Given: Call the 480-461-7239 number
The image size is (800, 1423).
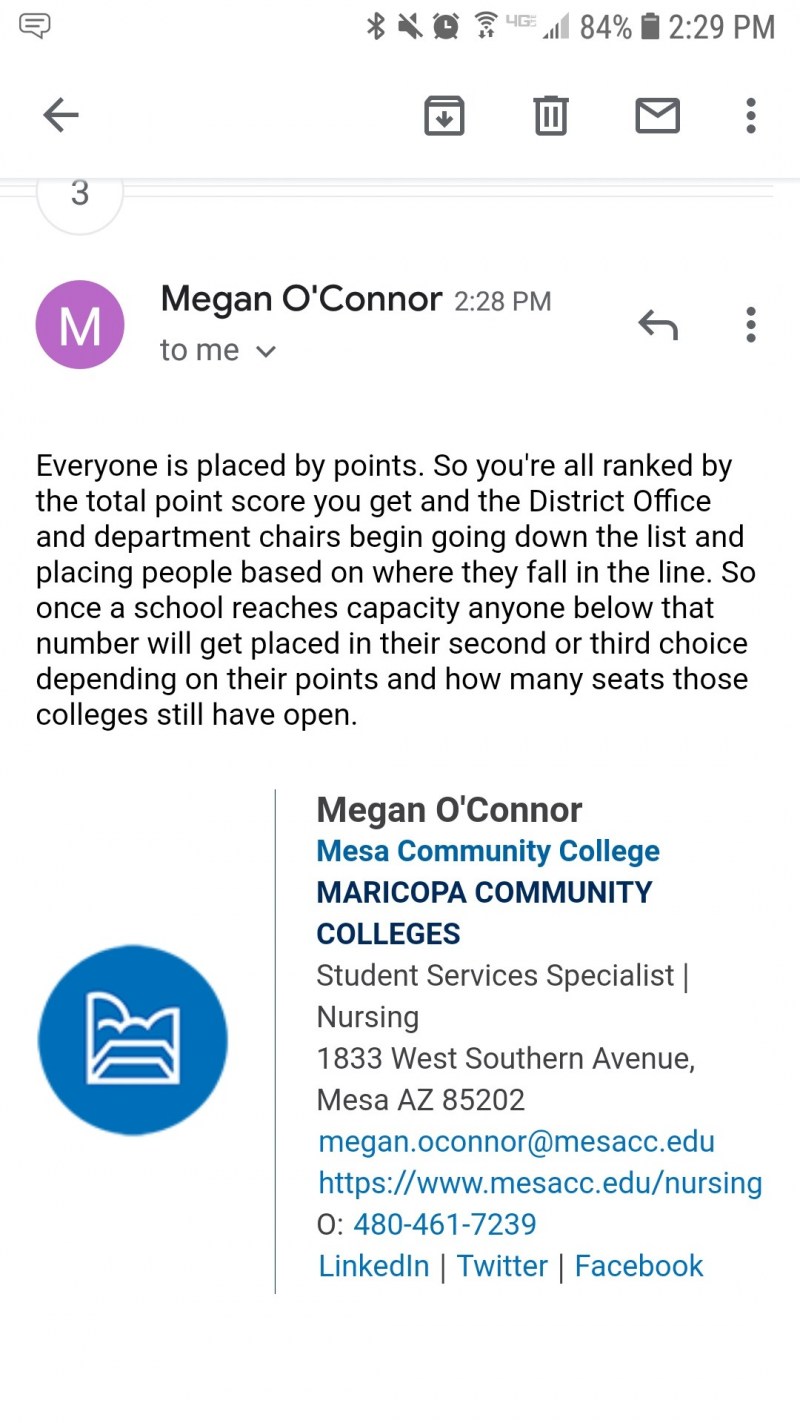Looking at the screenshot, I should tap(468, 1223).
